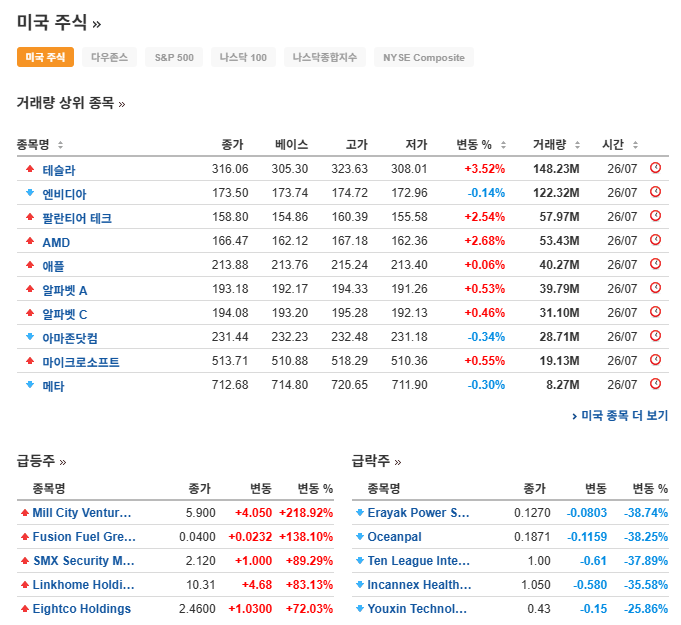This screenshot has height=625, width=681.
Task: Switch to the NYSE Composite tab
Action: [424, 57]
